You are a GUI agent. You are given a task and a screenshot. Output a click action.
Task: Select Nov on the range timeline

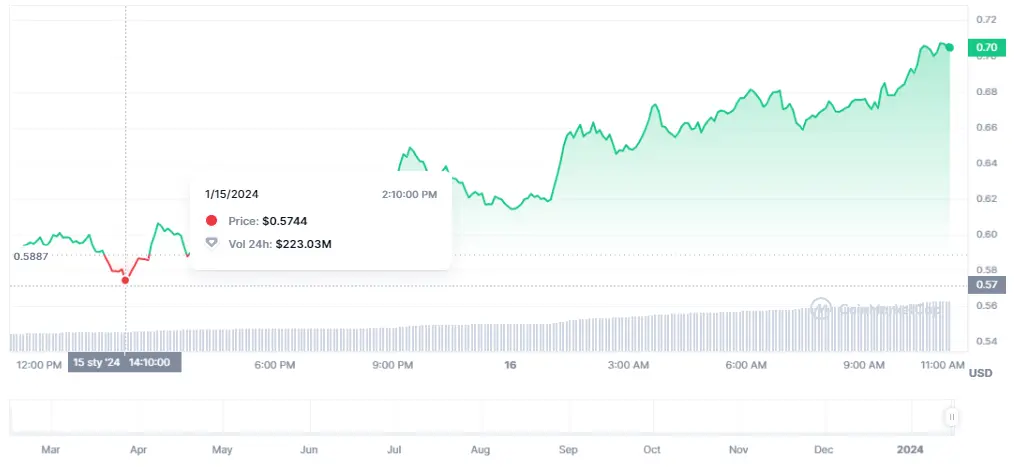(738, 449)
